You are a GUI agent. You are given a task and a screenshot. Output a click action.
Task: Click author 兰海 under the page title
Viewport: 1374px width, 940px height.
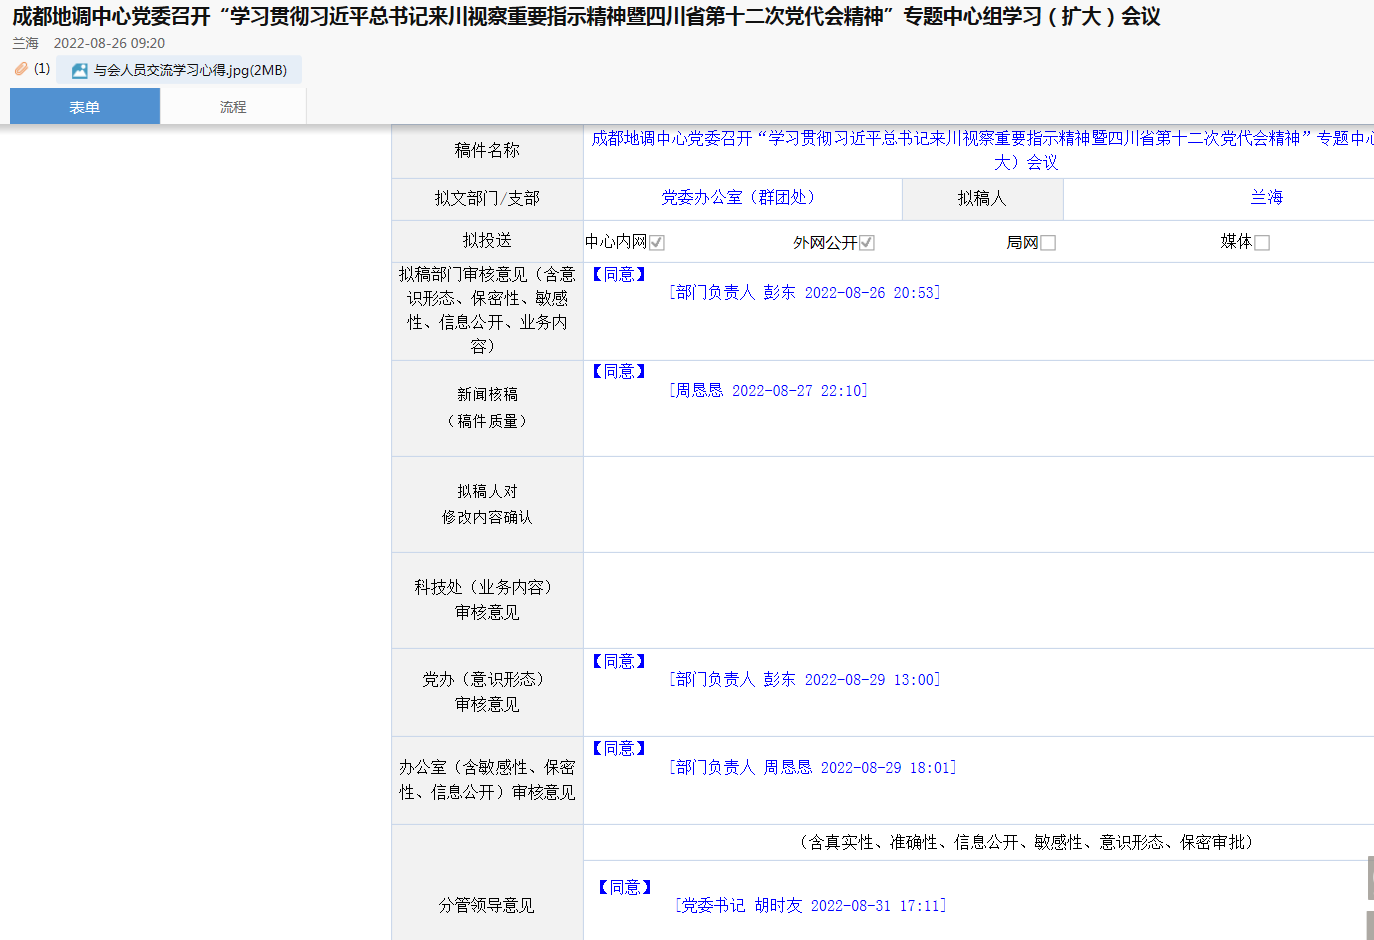point(26,43)
